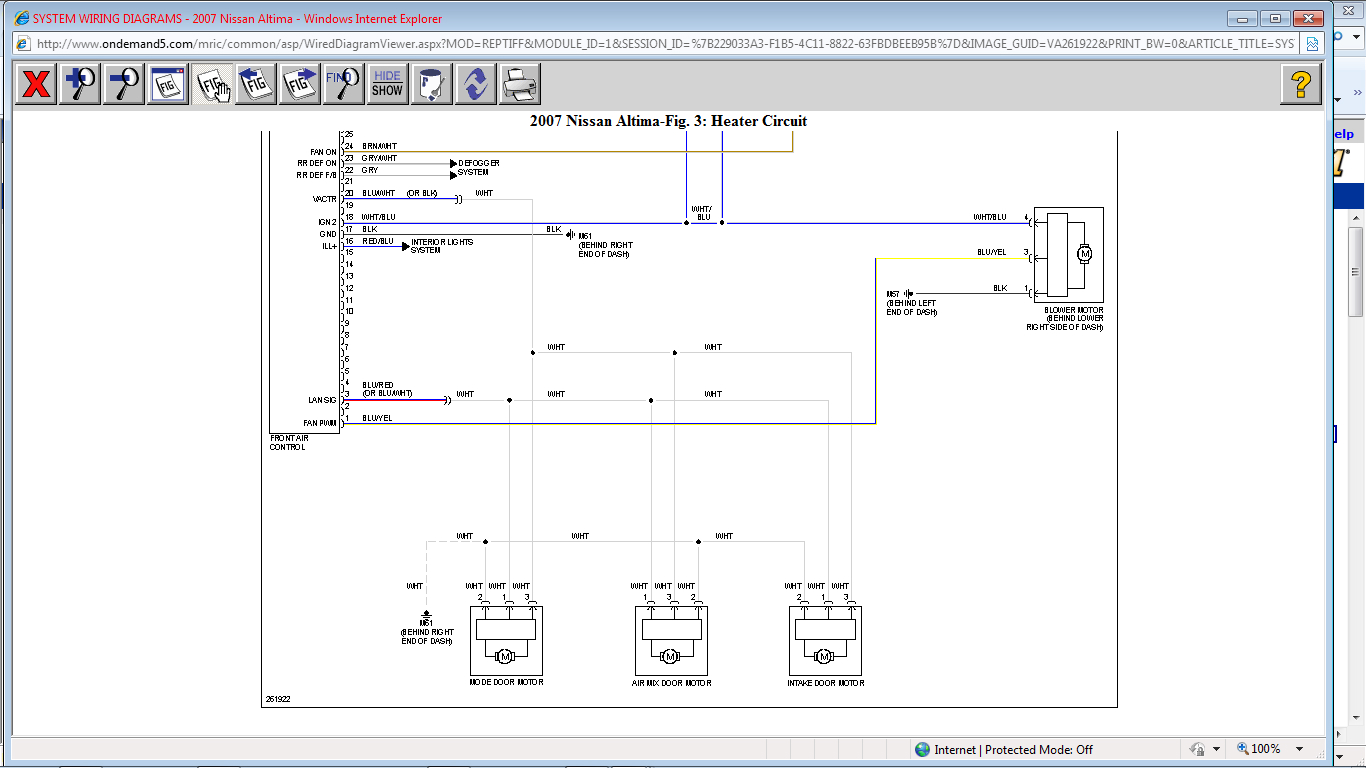Click the INTERIOR LIGHTS SYSTEM label
Screen dimensions: 1366x768
click(x=442, y=246)
